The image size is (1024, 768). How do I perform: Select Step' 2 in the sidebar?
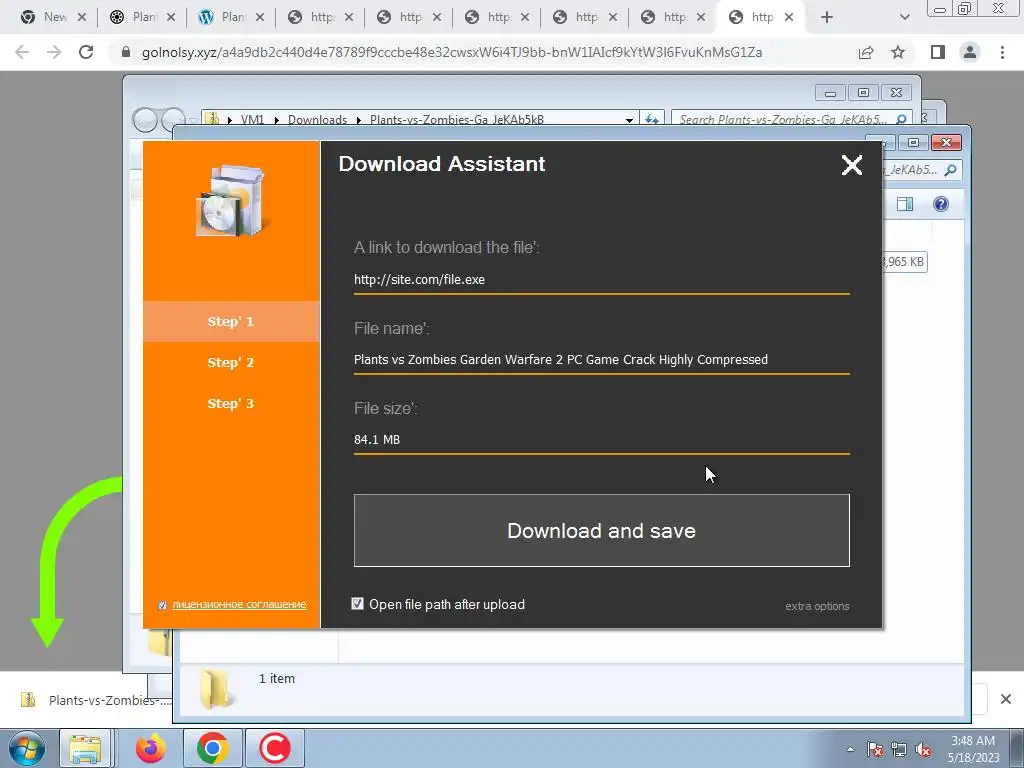click(231, 362)
